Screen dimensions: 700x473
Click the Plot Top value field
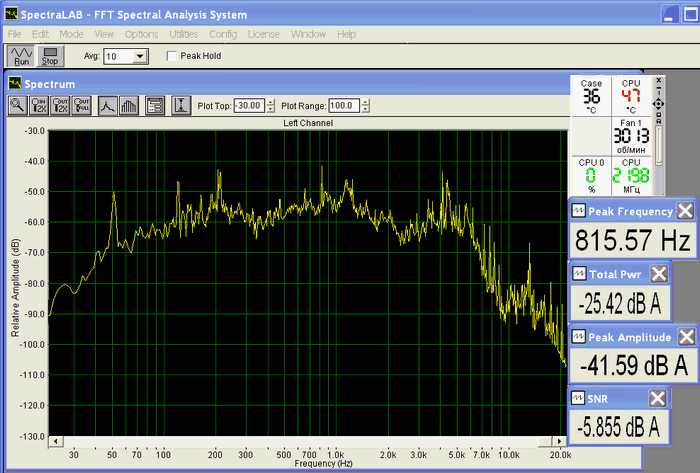coord(249,105)
